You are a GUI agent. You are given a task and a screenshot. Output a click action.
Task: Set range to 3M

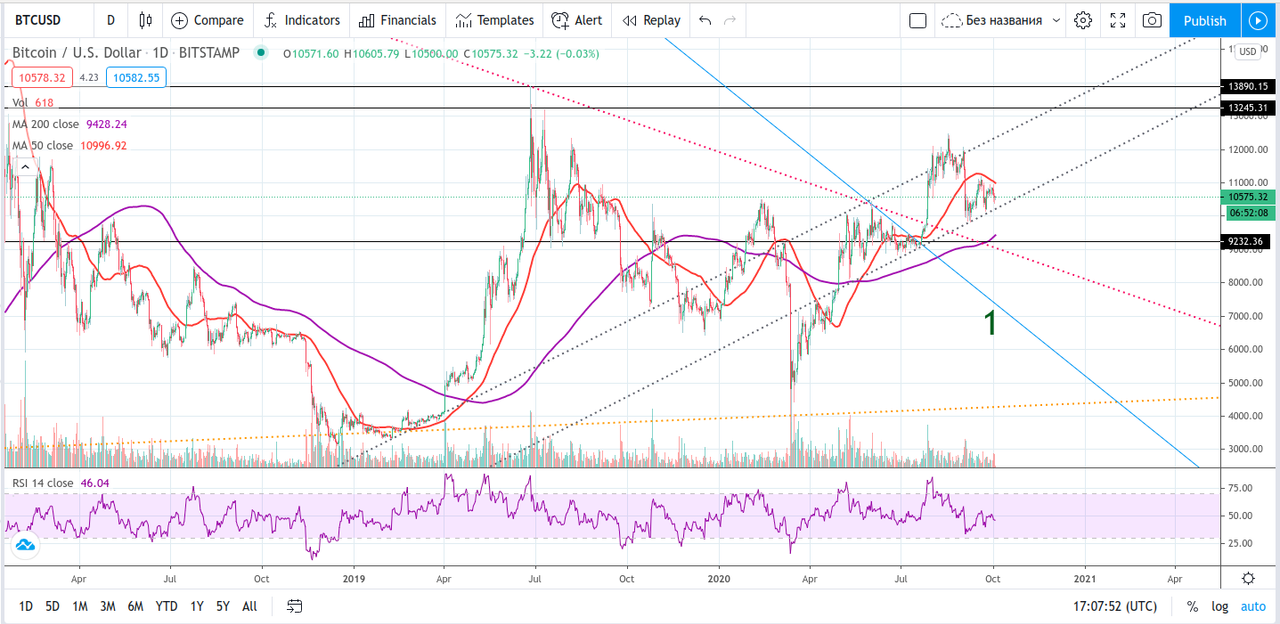pyautogui.click(x=107, y=606)
